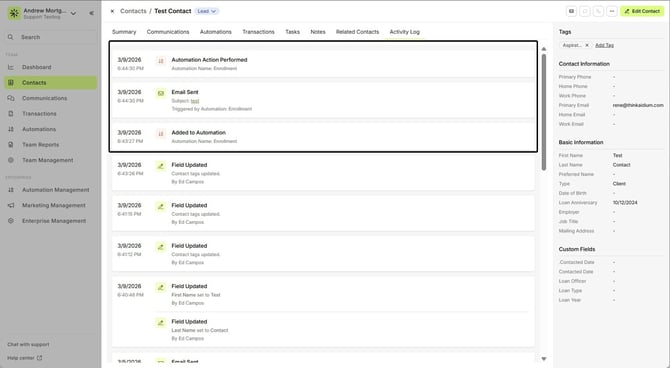This screenshot has width=670, height=368.
Task: Switch to the Related Contacts tab
Action: point(357,32)
